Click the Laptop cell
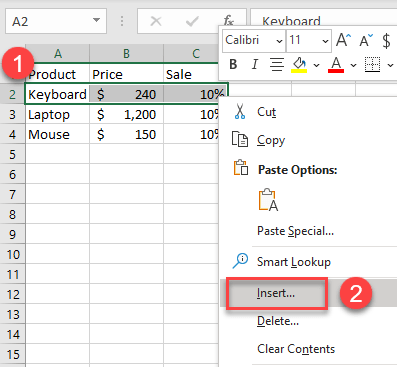This screenshot has width=397, height=367. (58, 114)
